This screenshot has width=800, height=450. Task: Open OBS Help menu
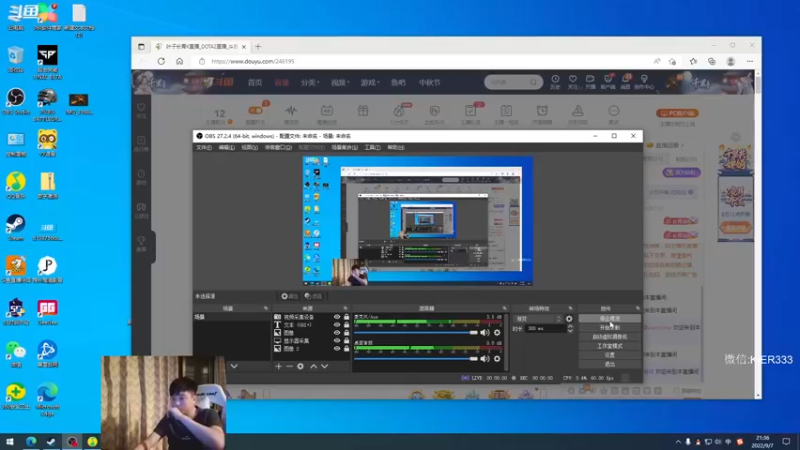(x=395, y=147)
